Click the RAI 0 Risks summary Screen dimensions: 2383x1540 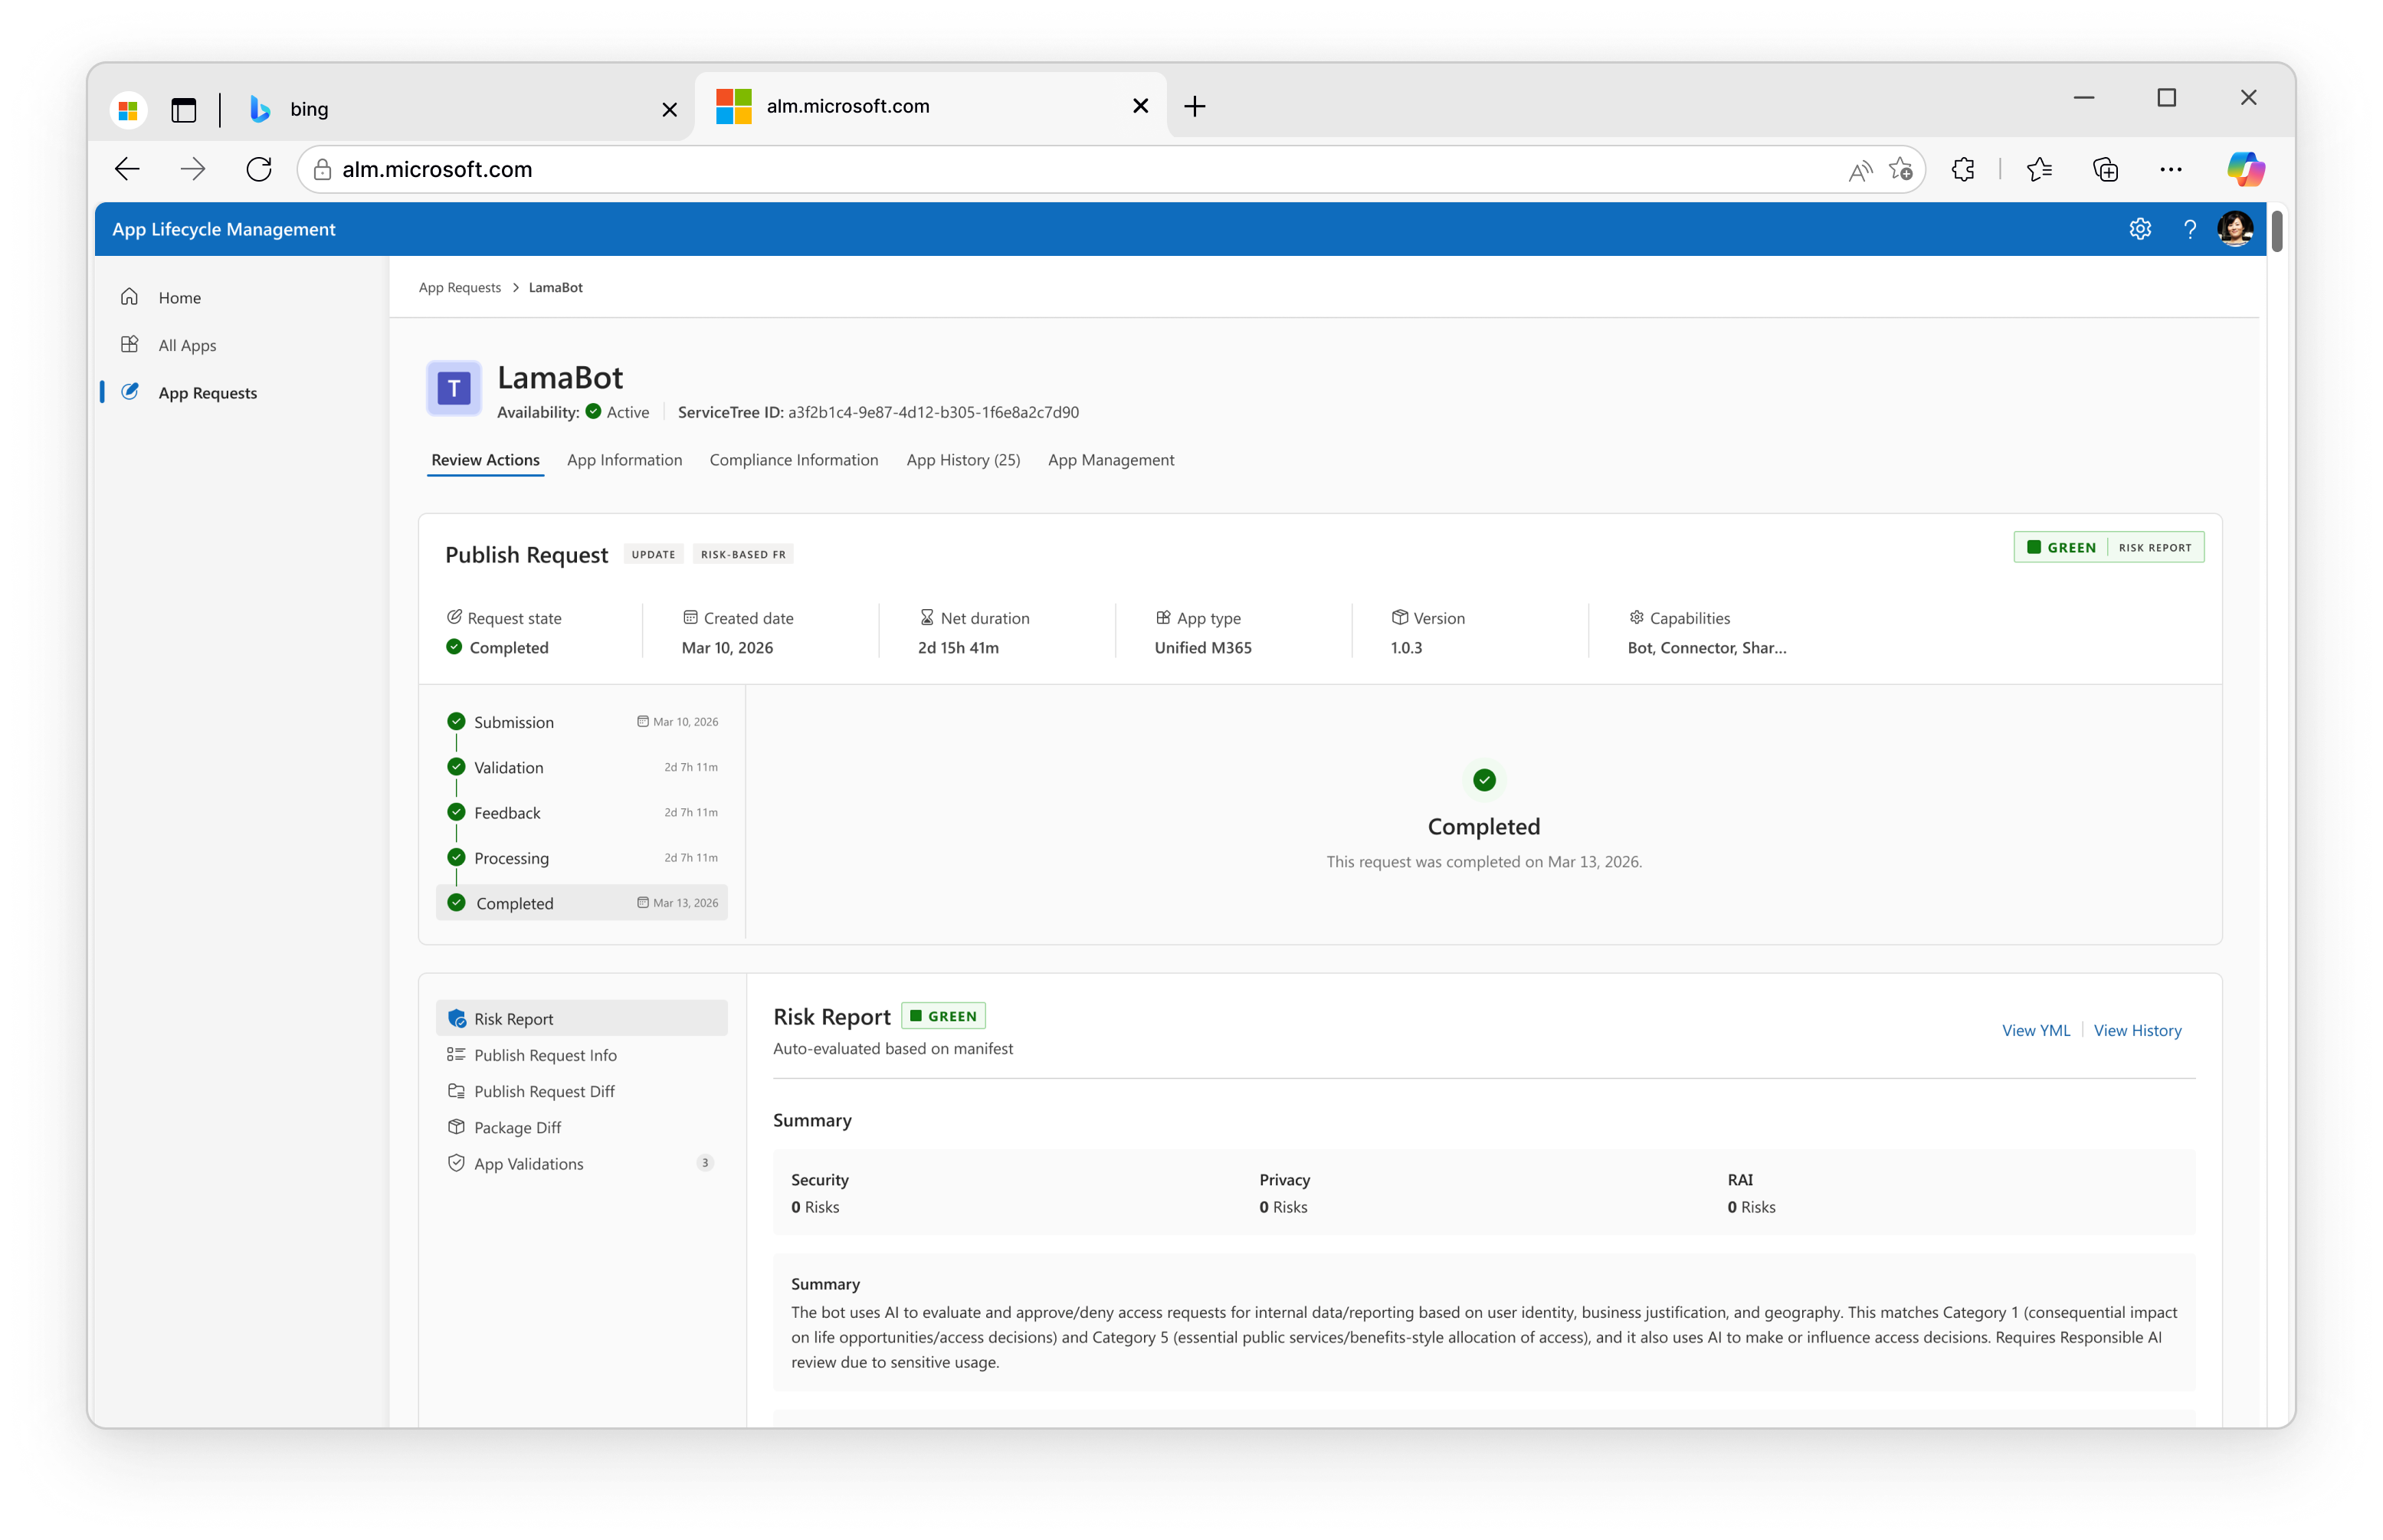pos(1751,1193)
